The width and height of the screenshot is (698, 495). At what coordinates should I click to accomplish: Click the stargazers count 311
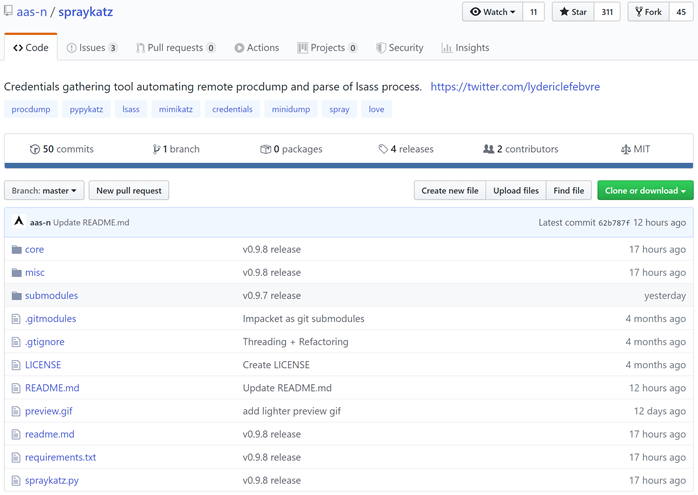pyautogui.click(x=607, y=12)
